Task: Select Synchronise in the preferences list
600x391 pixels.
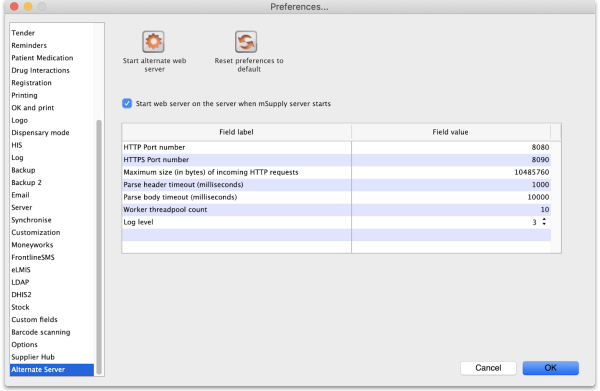Action: (31, 220)
